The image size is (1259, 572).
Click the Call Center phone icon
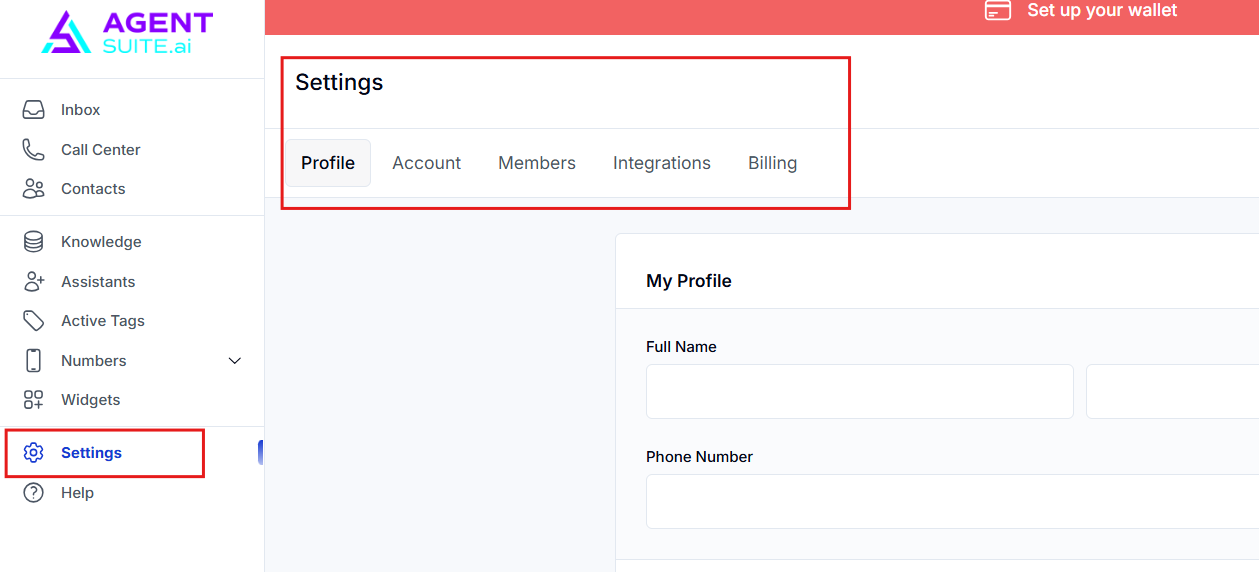pos(34,150)
